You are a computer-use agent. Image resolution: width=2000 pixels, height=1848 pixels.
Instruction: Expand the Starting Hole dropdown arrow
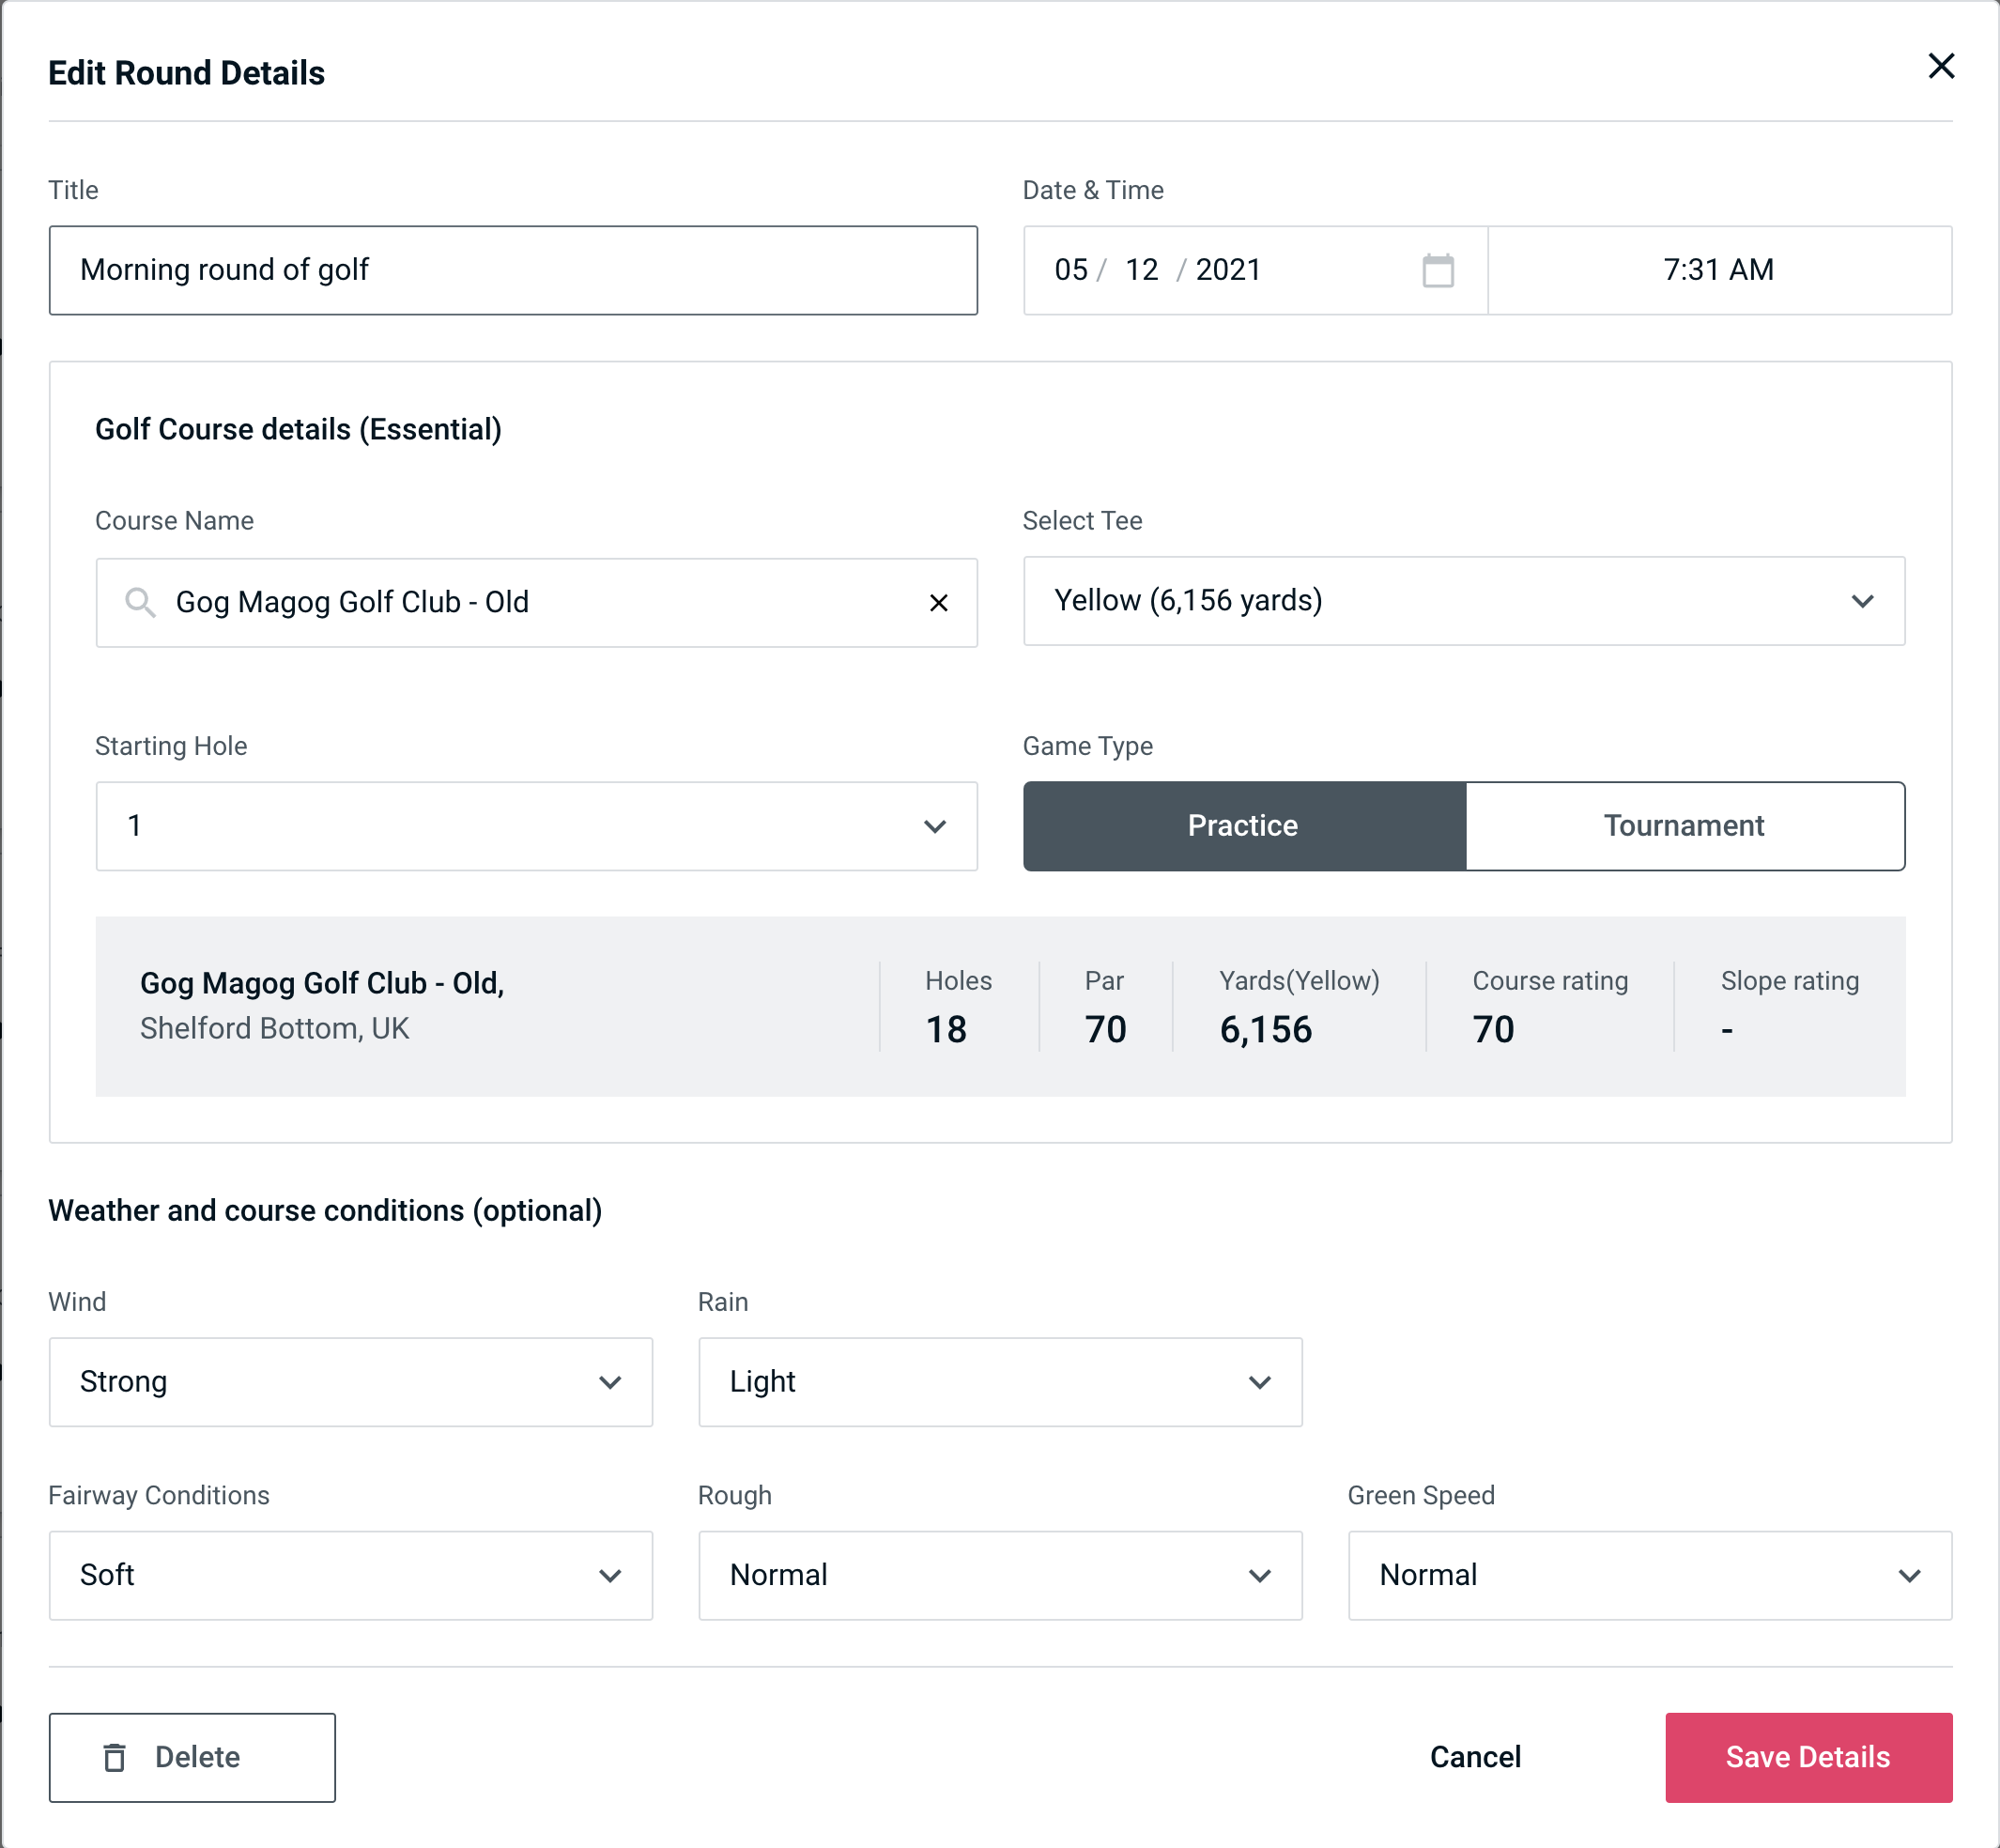pyautogui.click(x=937, y=827)
